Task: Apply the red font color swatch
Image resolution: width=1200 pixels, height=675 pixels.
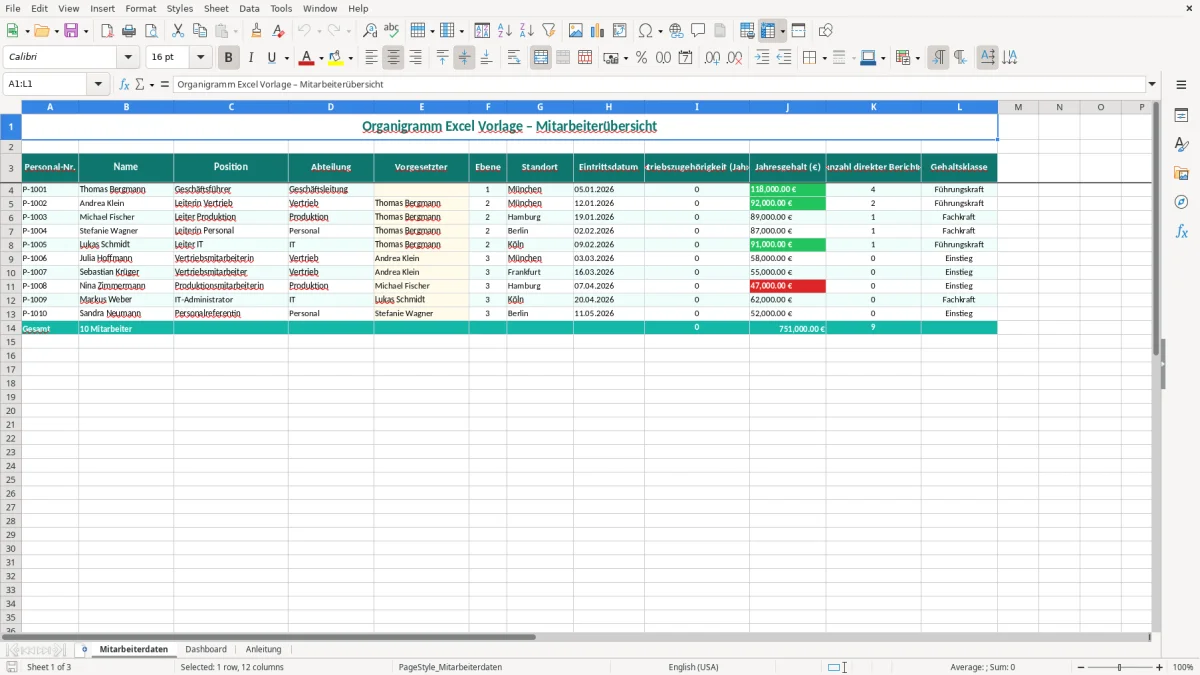Action: click(x=307, y=58)
